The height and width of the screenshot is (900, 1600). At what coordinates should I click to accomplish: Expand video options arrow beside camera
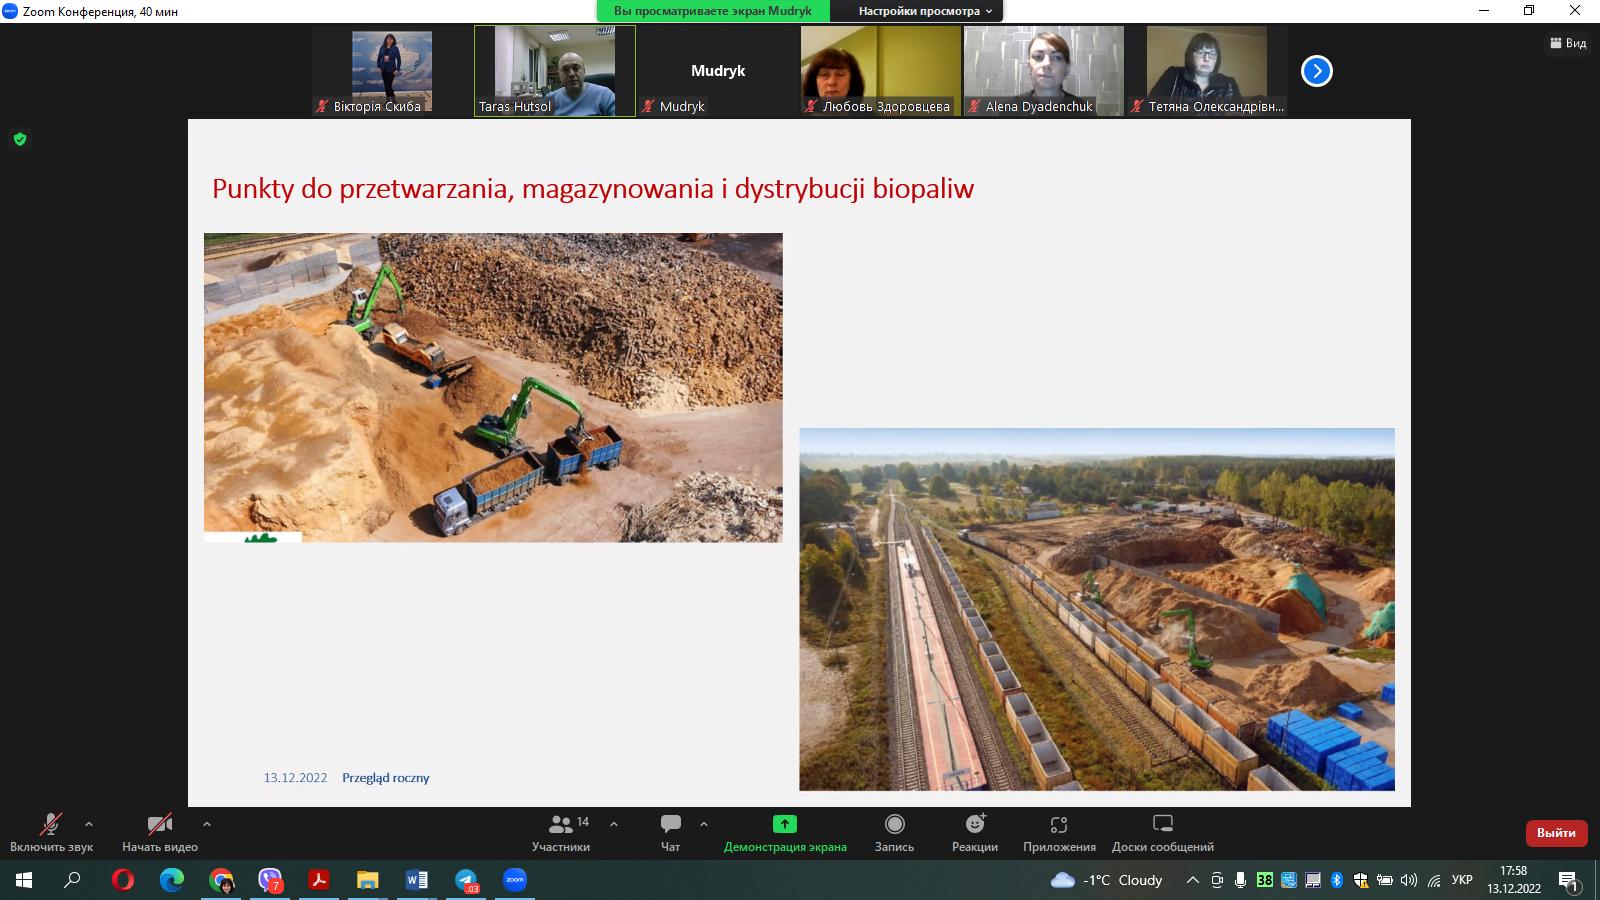point(207,824)
